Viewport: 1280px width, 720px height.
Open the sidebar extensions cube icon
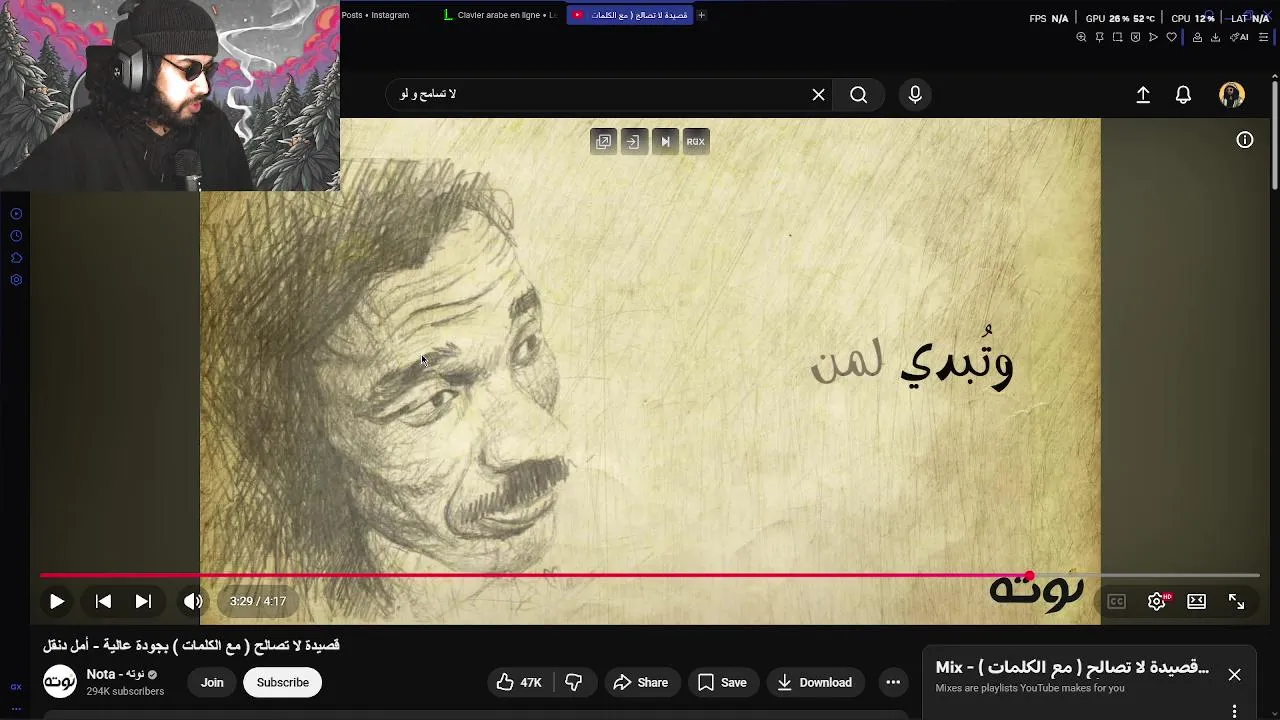pos(16,258)
